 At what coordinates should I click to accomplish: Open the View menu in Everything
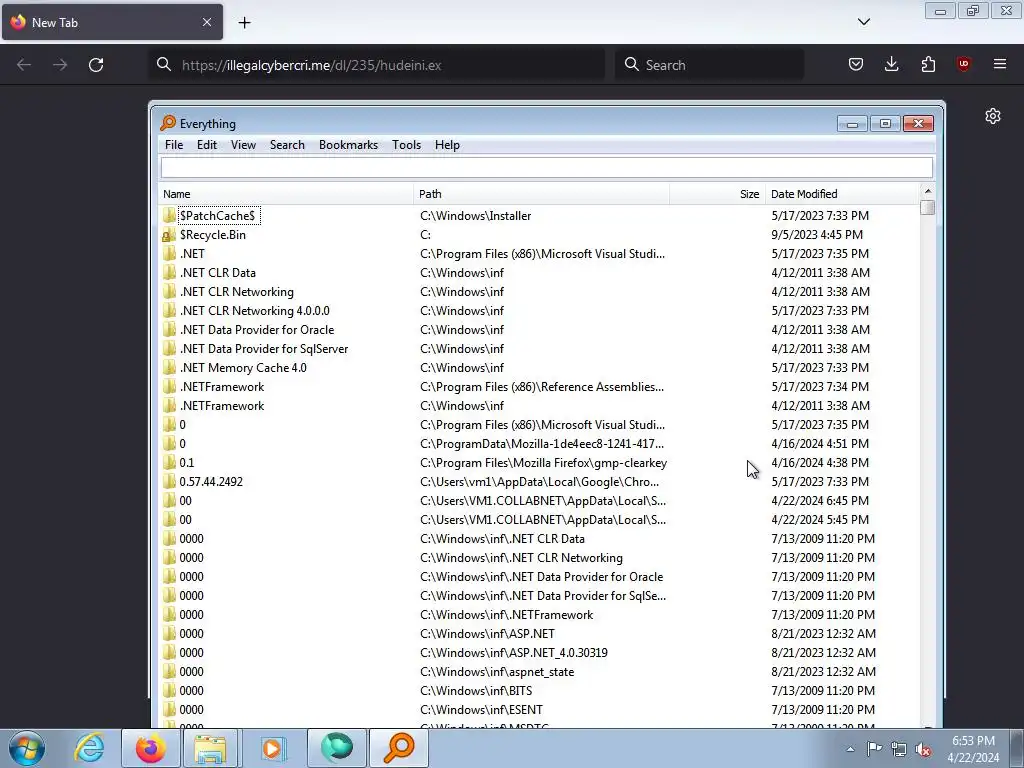[x=243, y=145]
